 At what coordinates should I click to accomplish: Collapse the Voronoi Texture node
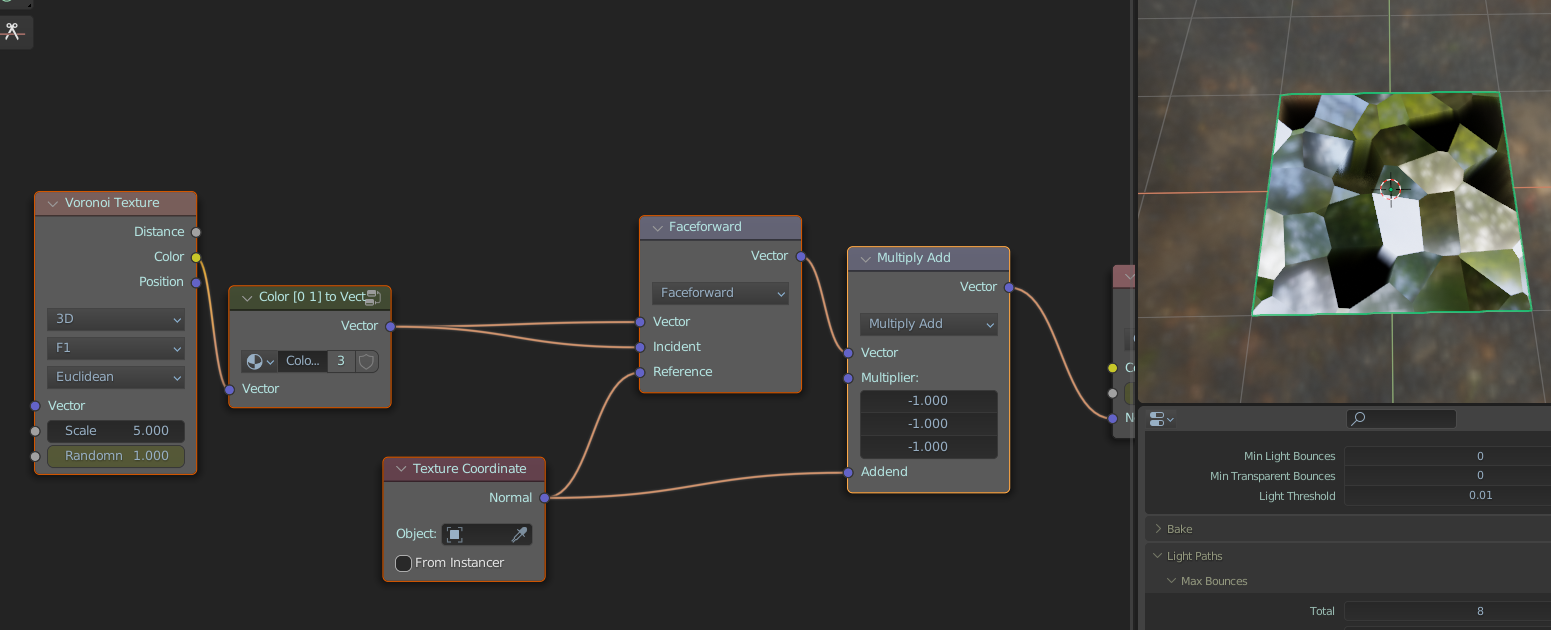click(x=53, y=203)
